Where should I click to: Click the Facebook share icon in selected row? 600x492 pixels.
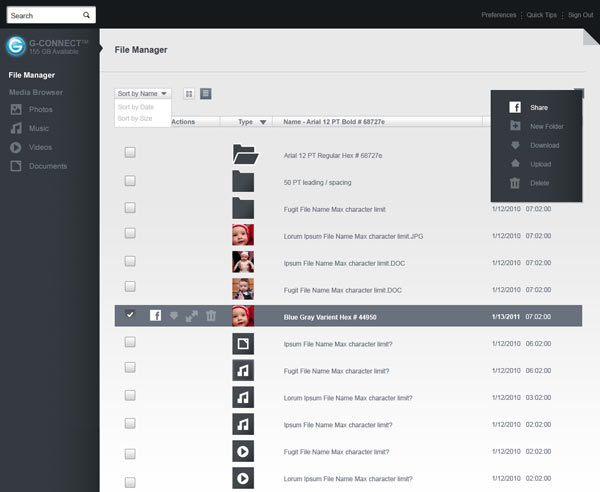point(156,315)
